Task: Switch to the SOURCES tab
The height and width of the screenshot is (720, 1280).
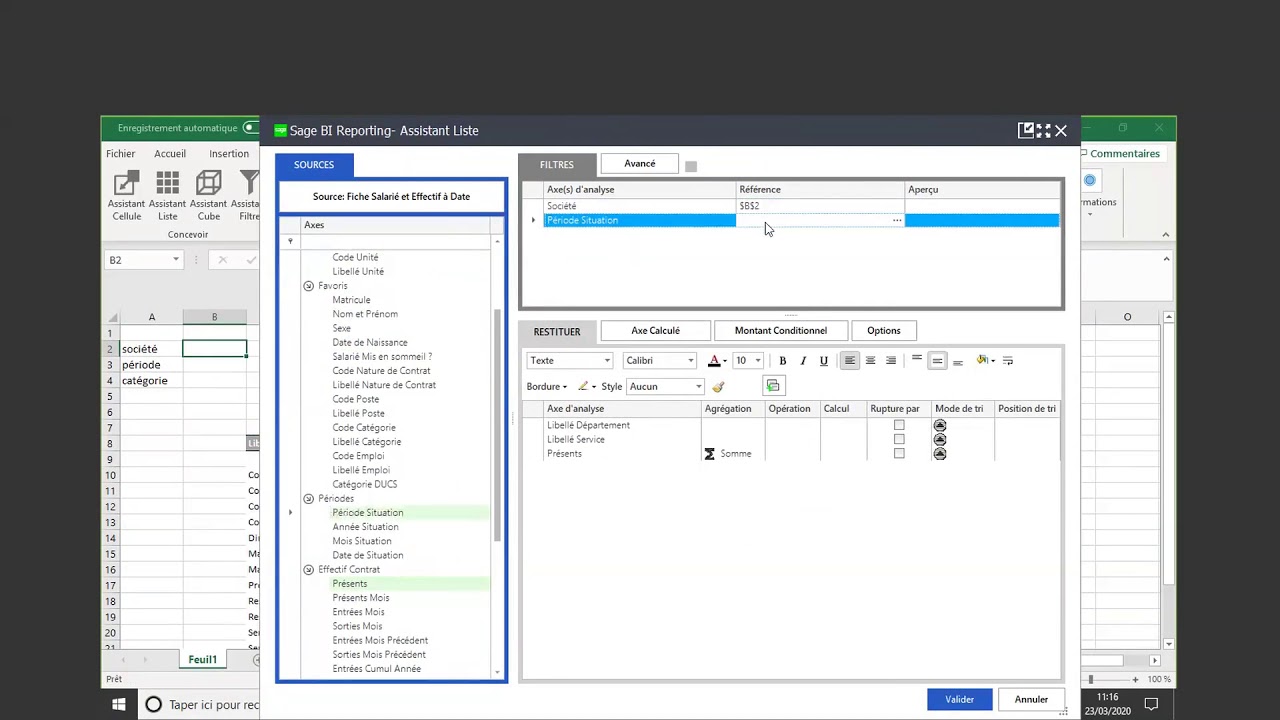Action: 314,165
